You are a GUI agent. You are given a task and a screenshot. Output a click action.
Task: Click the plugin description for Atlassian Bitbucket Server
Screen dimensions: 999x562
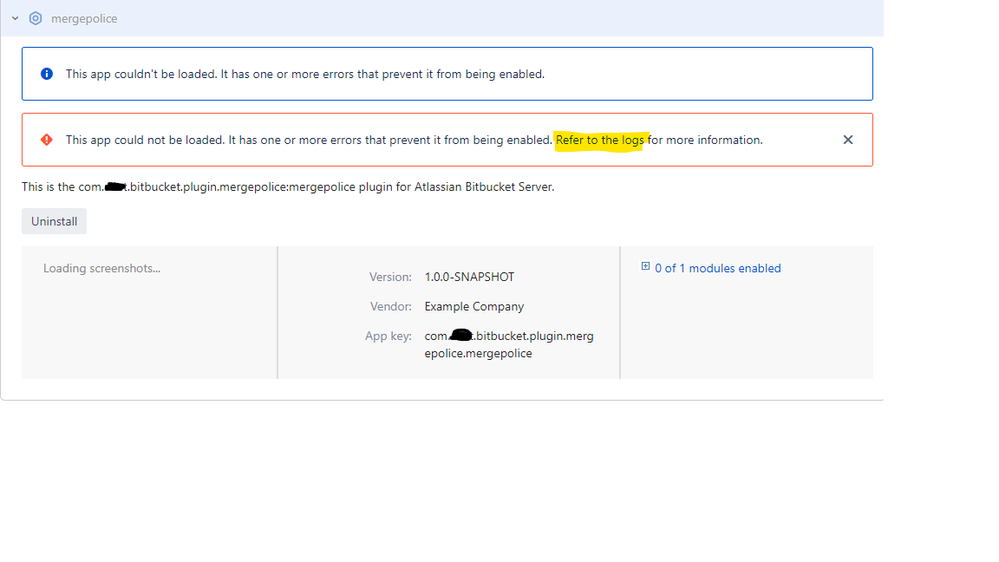tap(288, 187)
